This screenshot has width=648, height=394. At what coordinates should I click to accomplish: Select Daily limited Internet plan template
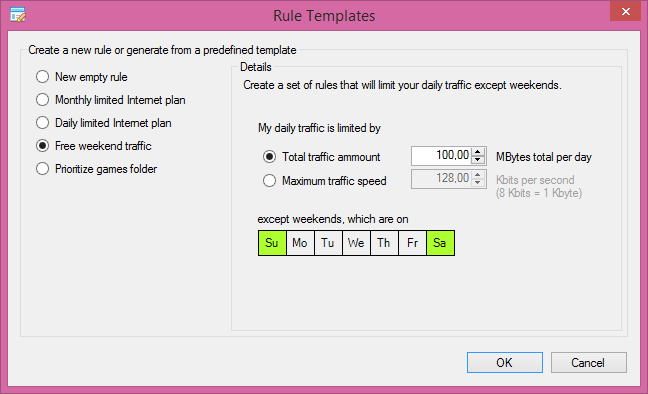coord(103,123)
